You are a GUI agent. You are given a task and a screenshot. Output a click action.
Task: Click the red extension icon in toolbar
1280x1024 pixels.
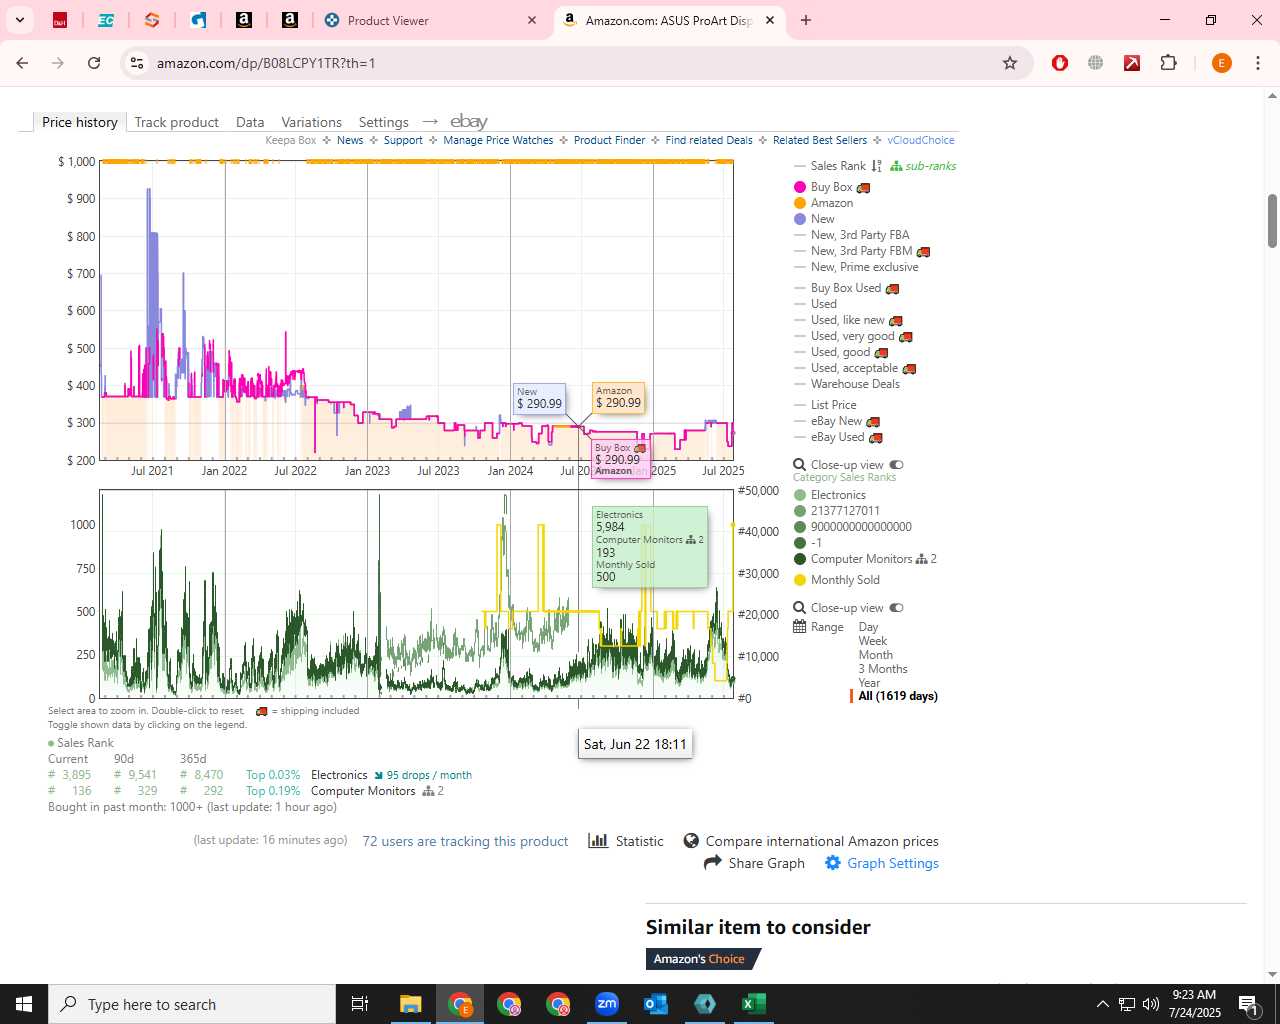tap(1060, 63)
